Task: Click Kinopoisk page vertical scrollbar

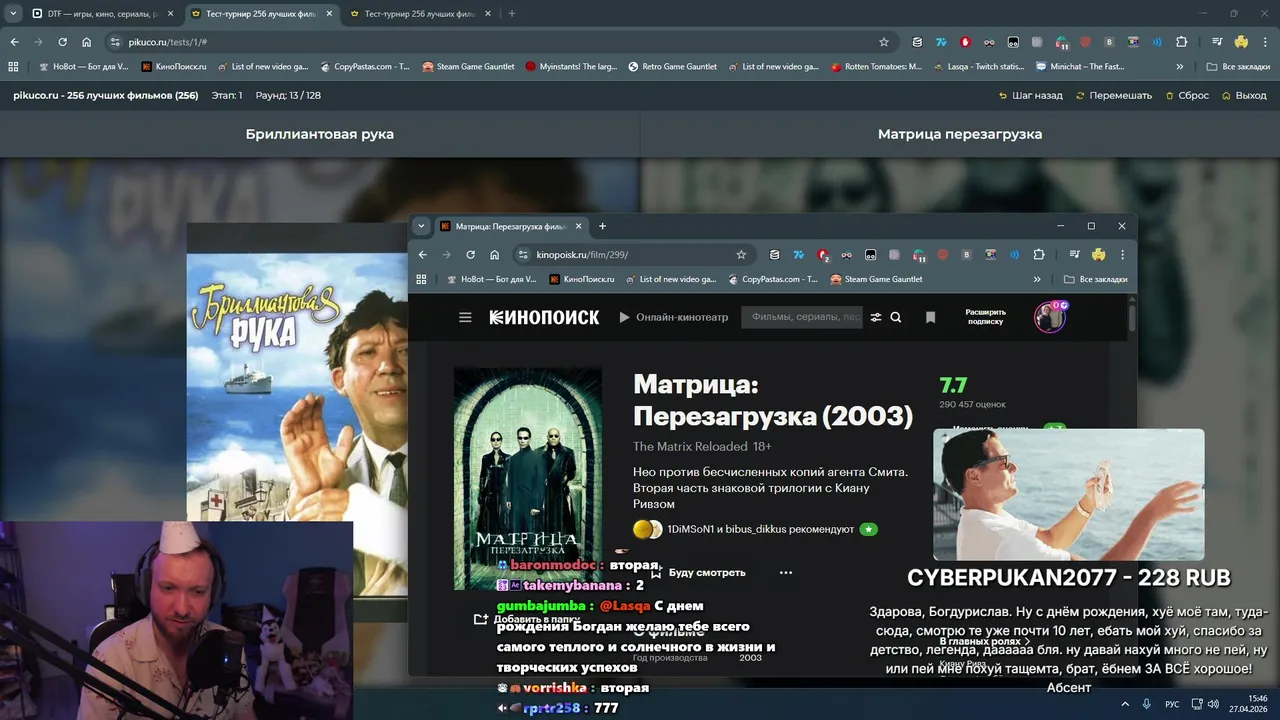Action: click(1132, 318)
